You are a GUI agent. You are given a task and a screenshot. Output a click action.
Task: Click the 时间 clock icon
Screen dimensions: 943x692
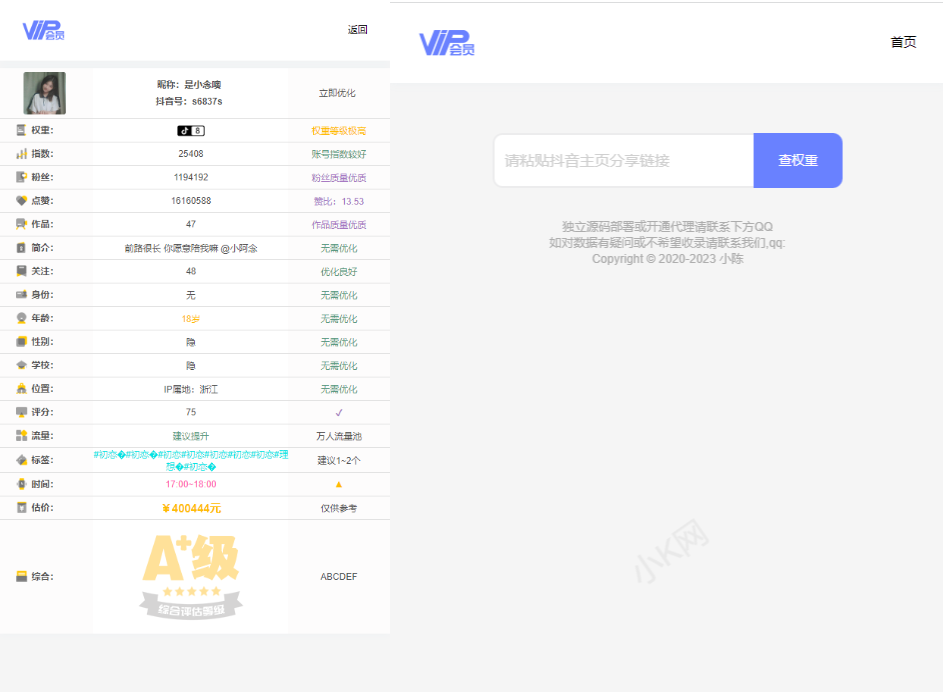pos(21,484)
